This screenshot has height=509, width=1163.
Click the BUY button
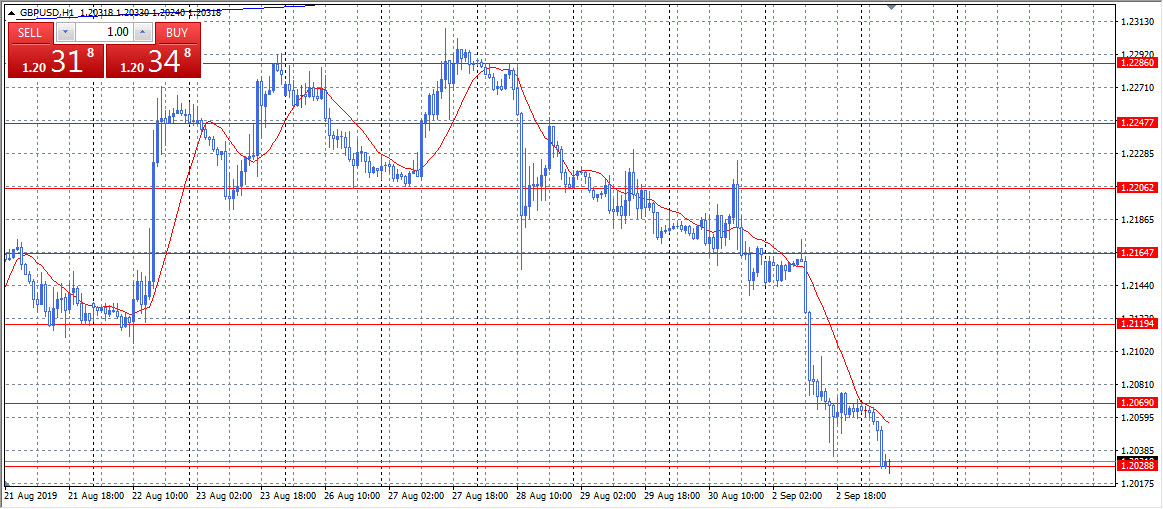tap(177, 33)
